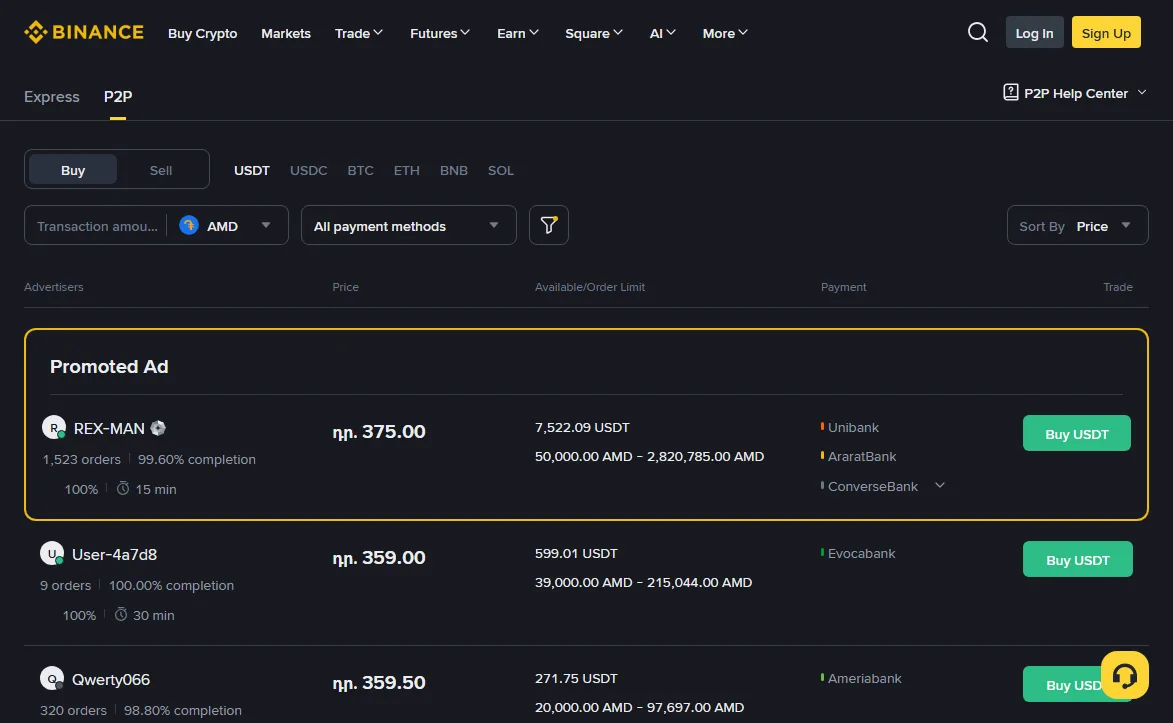Click REX-MAN verified badge icon
1173x723 pixels.
pos(158,428)
